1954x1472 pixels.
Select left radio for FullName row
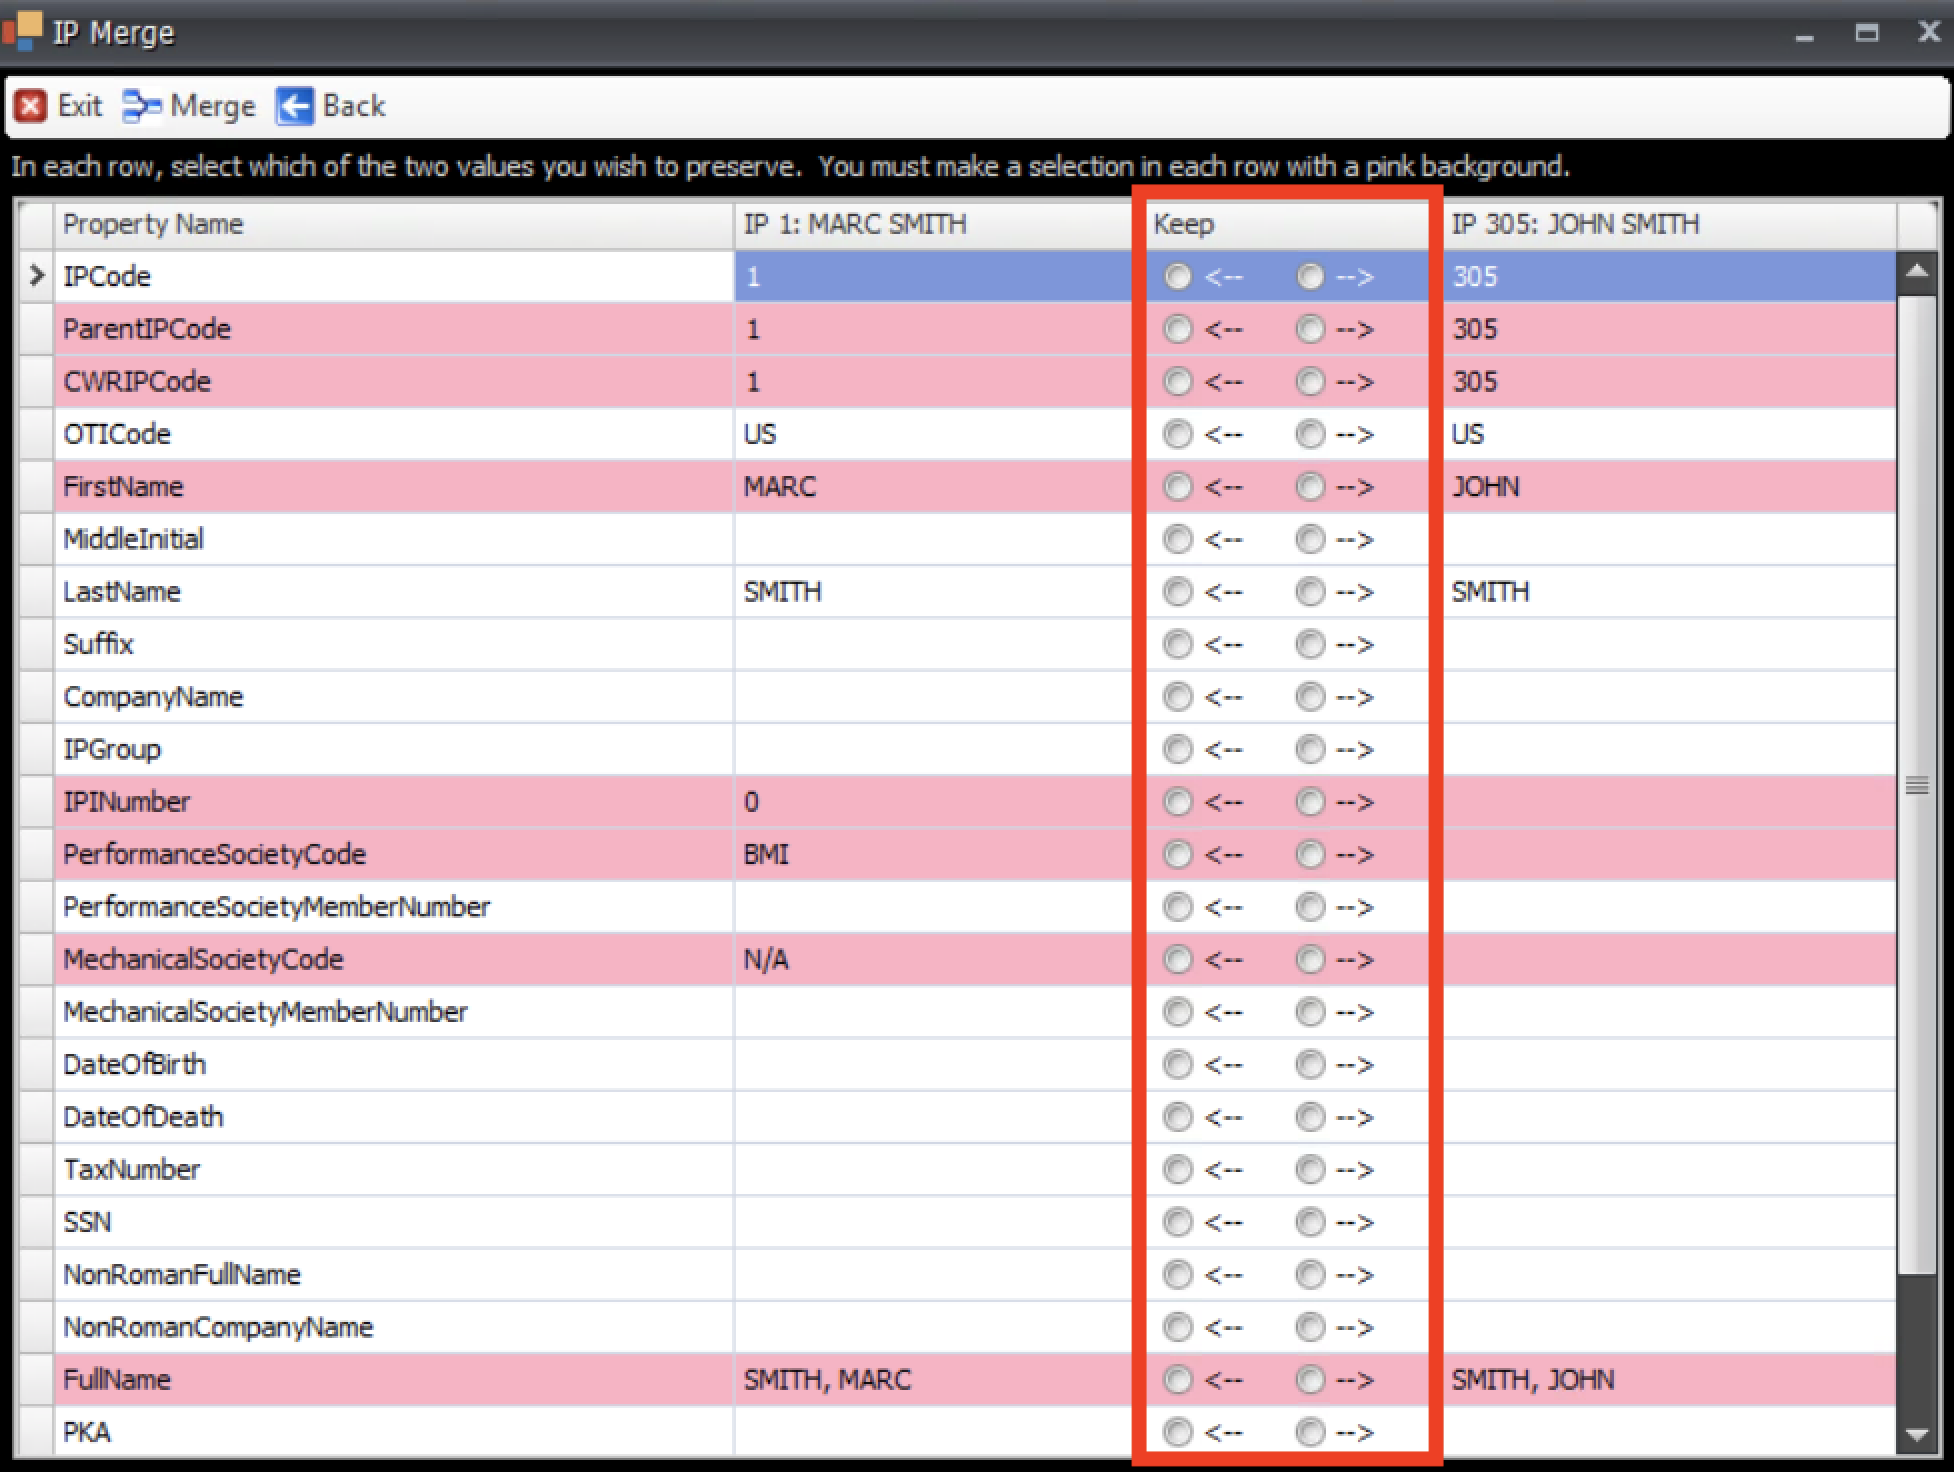(x=1178, y=1380)
